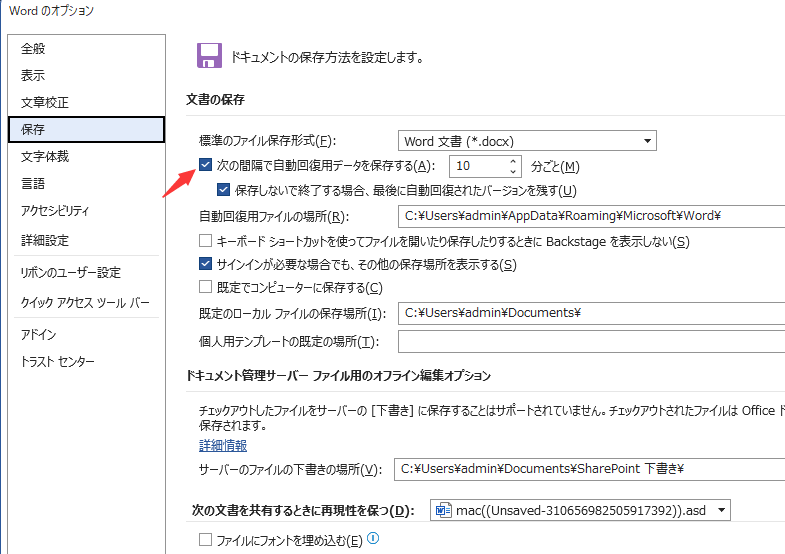Open アドイン options category
This screenshot has height=554, width=785.
pos(87,334)
